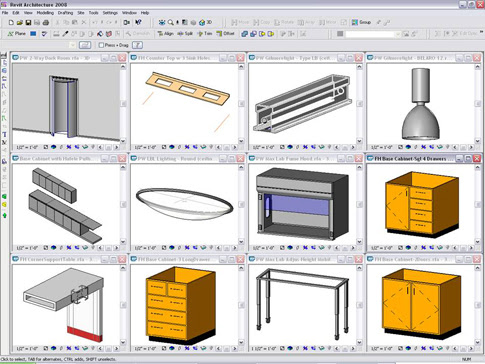485x364 pixels.
Task: Activate the Max Lab Fume Hood view
Action: (x=302, y=204)
